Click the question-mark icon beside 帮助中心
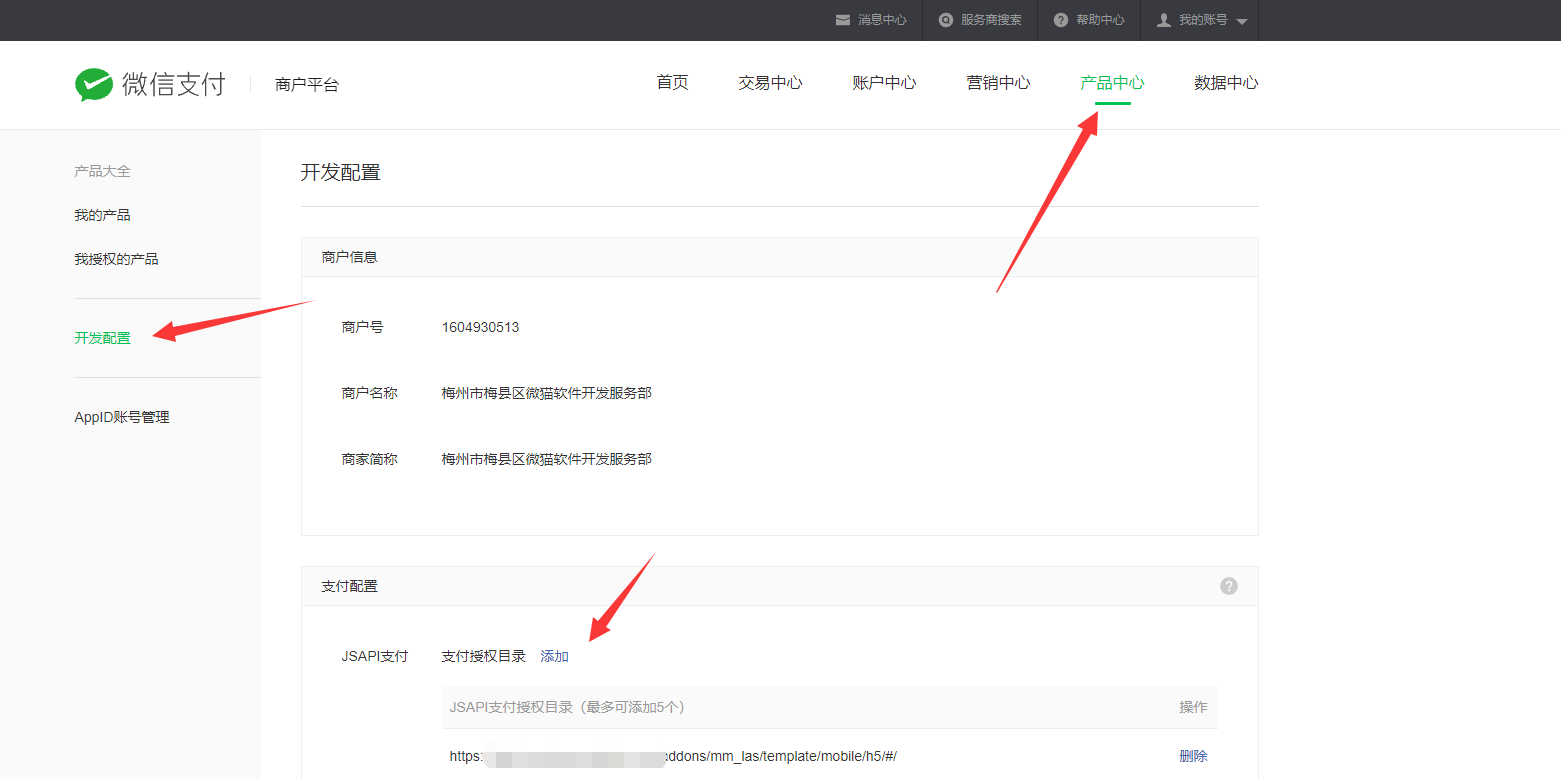 pyautogui.click(x=1061, y=20)
